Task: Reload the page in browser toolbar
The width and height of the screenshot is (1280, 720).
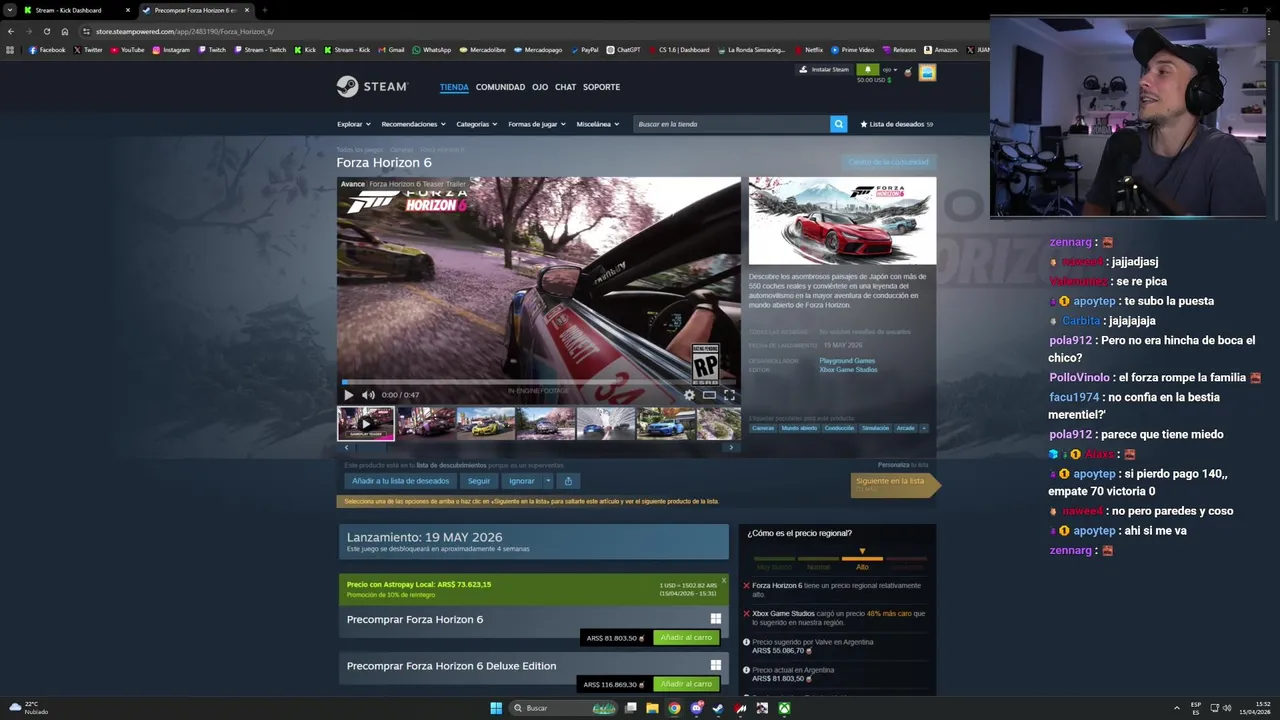Action: click(46, 31)
